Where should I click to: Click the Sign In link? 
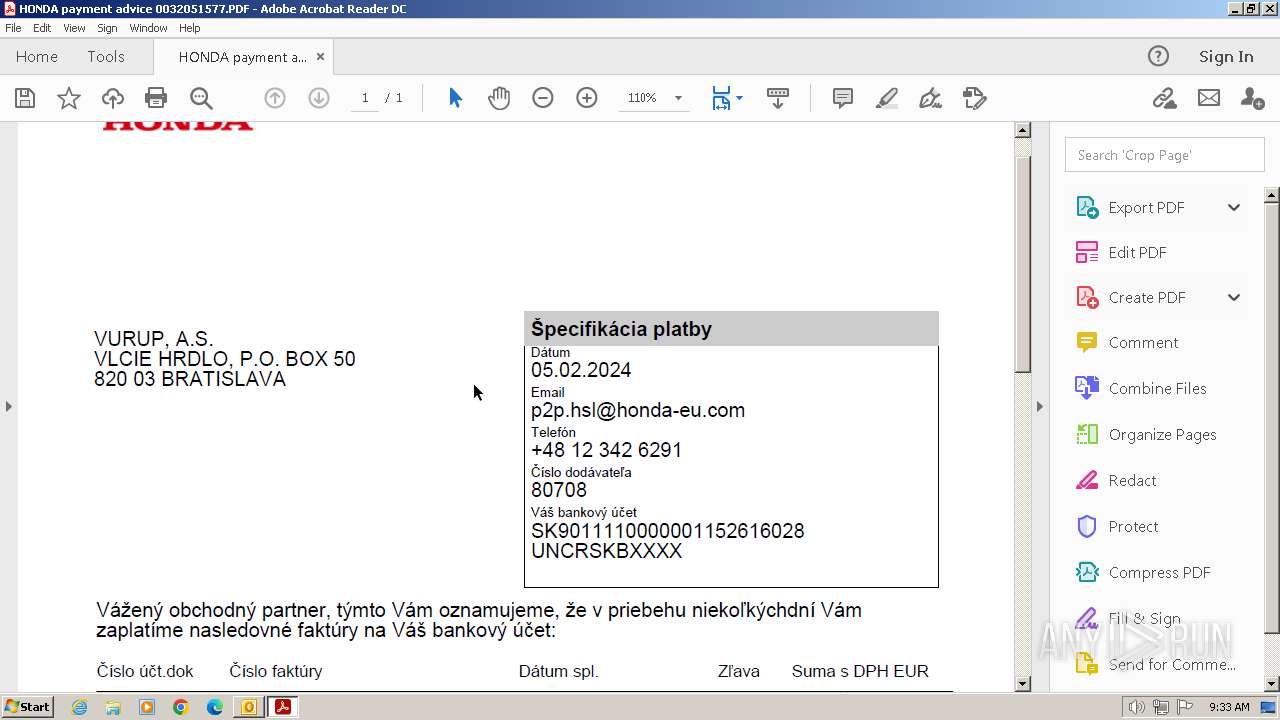coord(1226,56)
